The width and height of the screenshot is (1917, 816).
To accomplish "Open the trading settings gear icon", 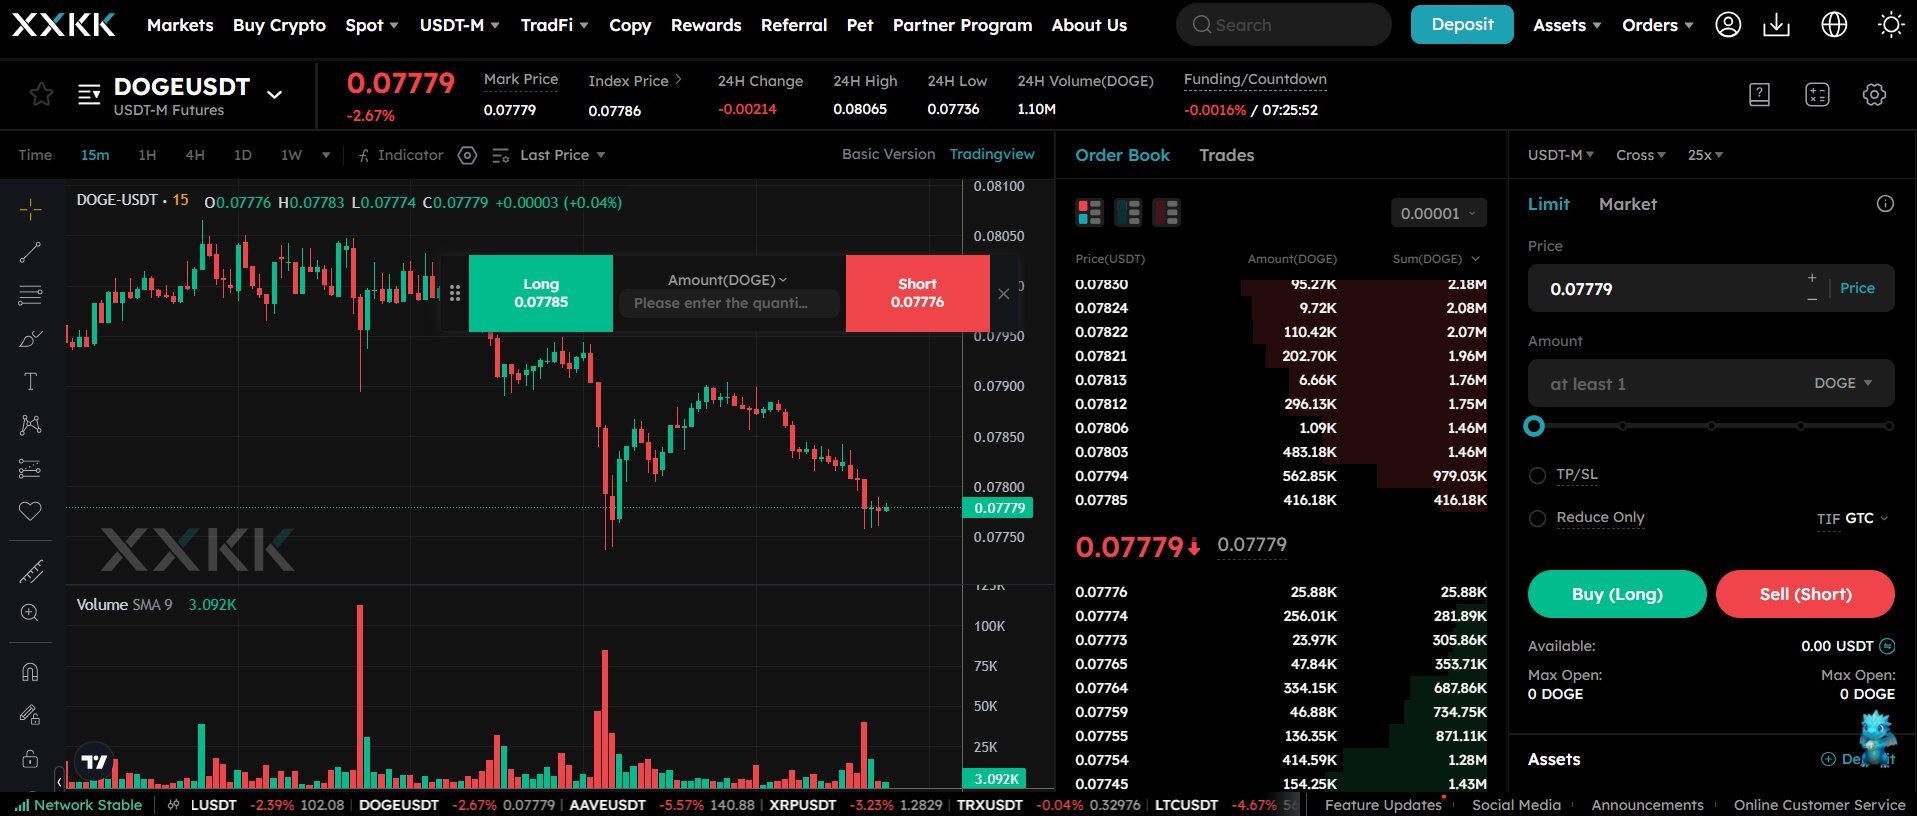I will click(1874, 94).
